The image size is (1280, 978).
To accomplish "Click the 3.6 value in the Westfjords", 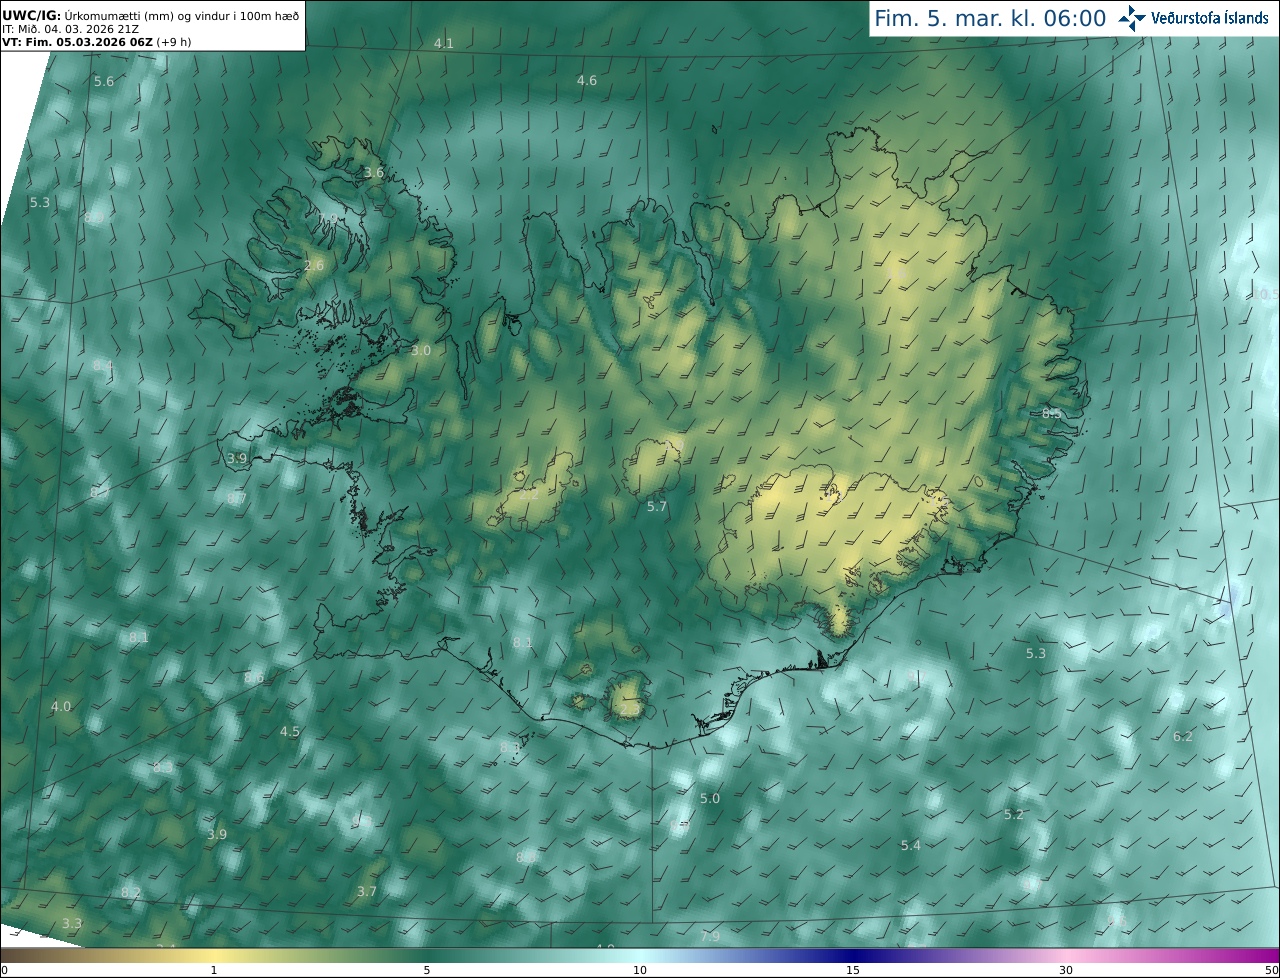I will pos(374,172).
